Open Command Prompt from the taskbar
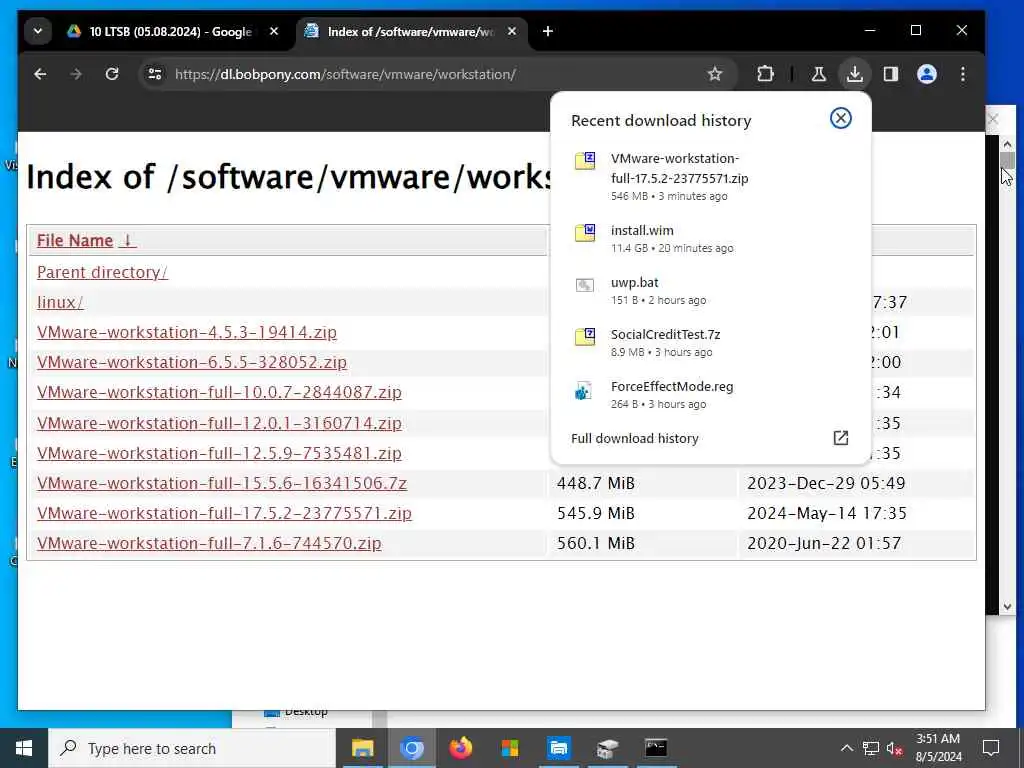1024x768 pixels. point(656,748)
